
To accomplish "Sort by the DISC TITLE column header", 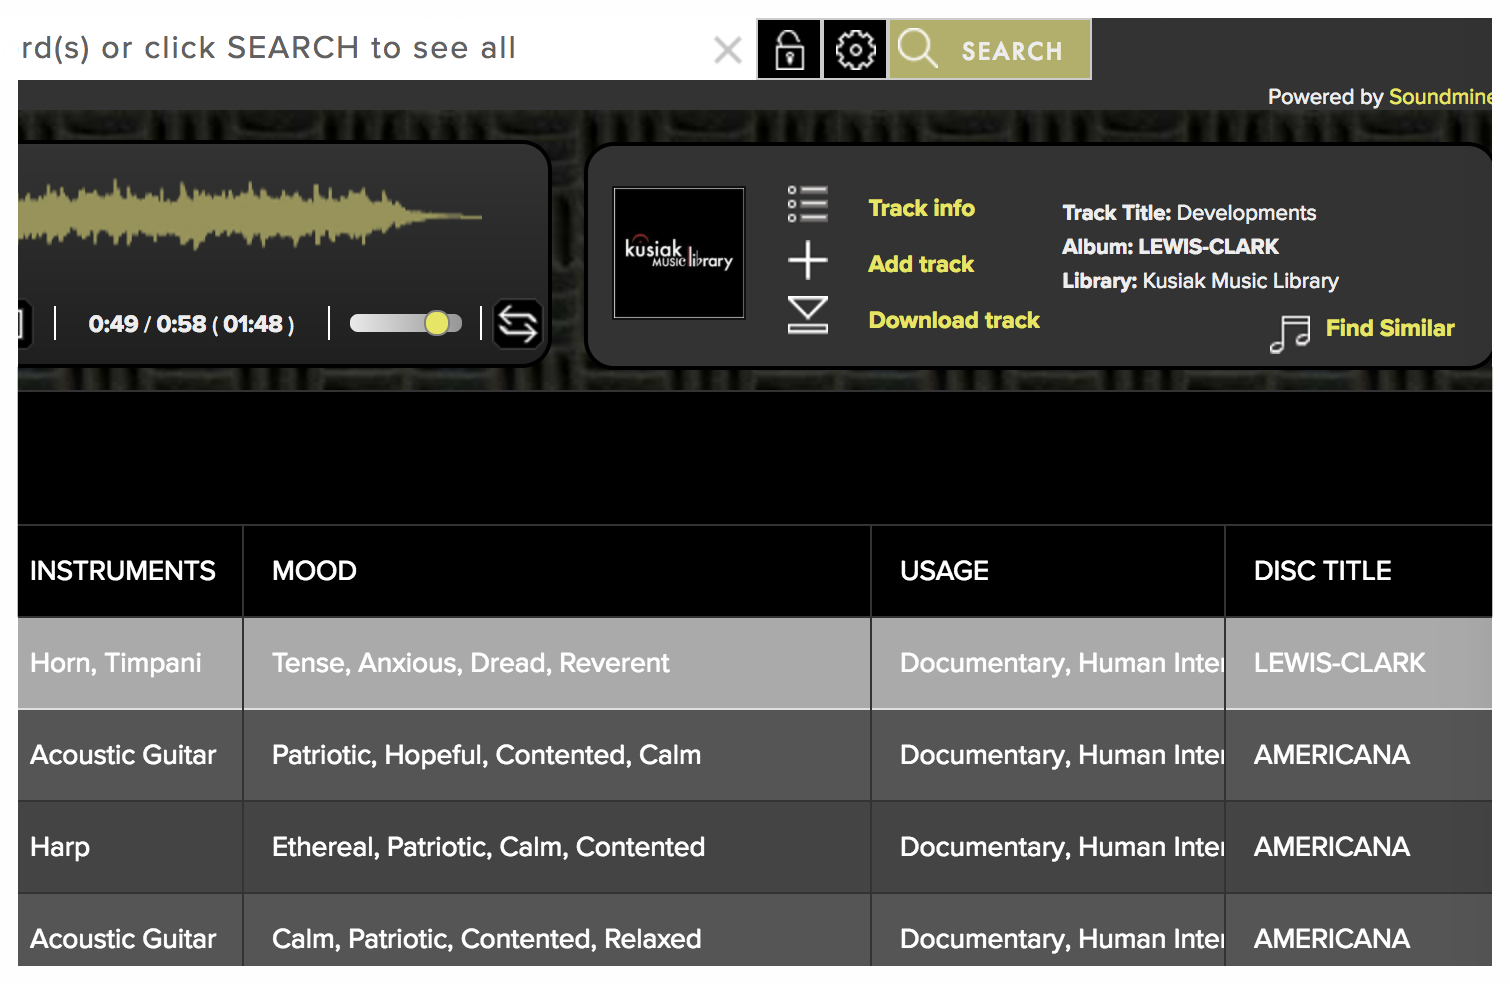I will [x=1322, y=571].
